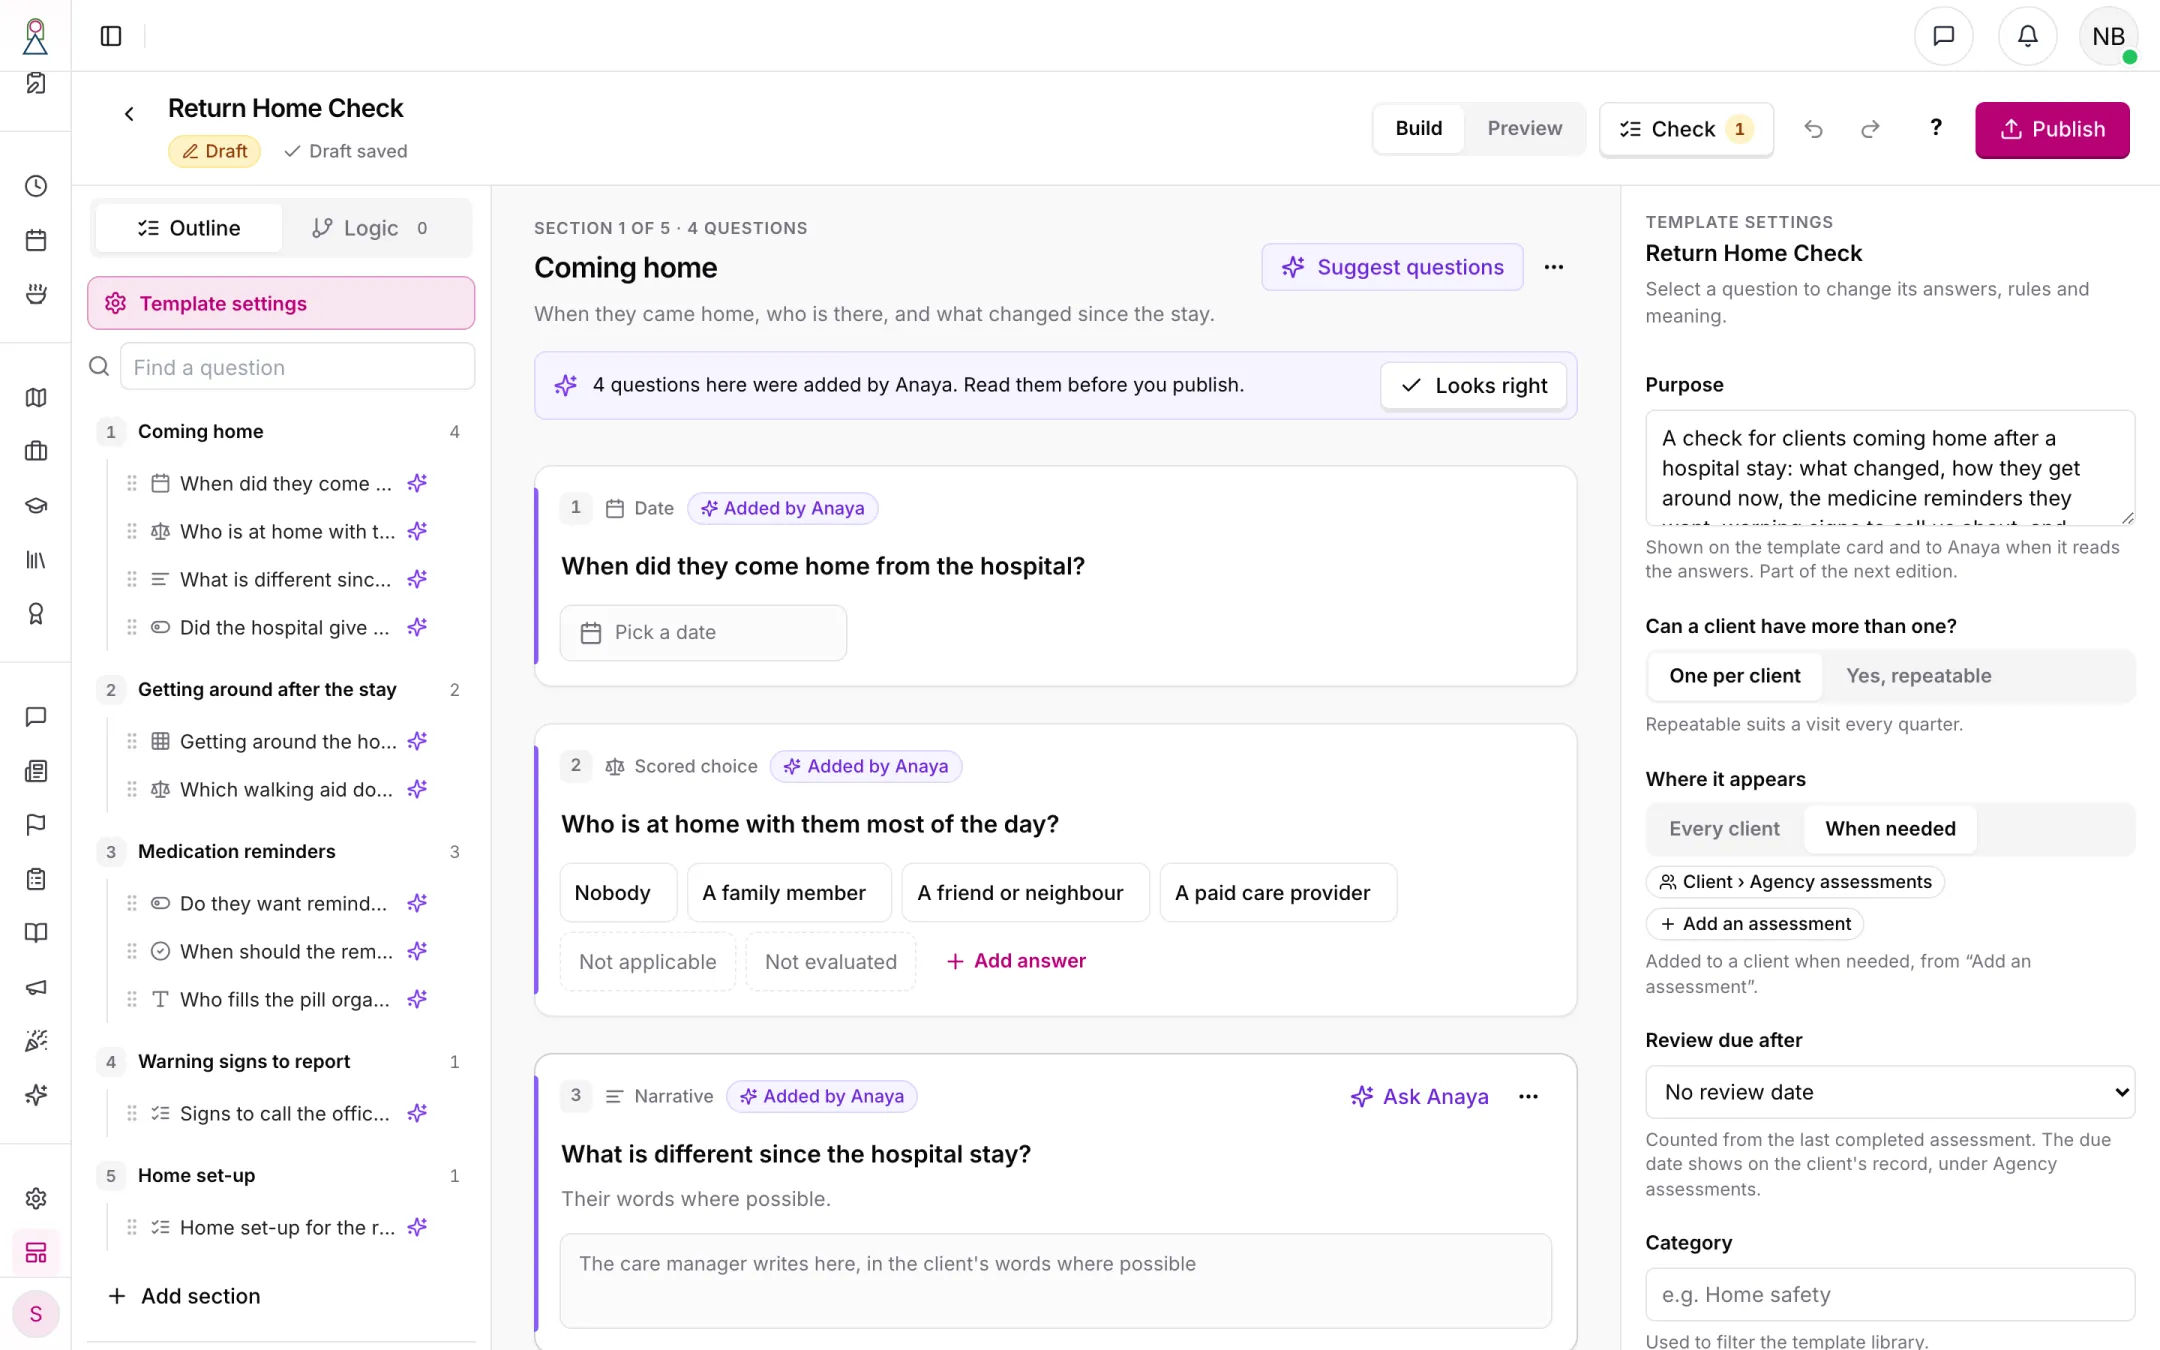Screen dimensions: 2160x1350
Task: Open the calendar icon in left rail
Action: pyautogui.click(x=36, y=240)
